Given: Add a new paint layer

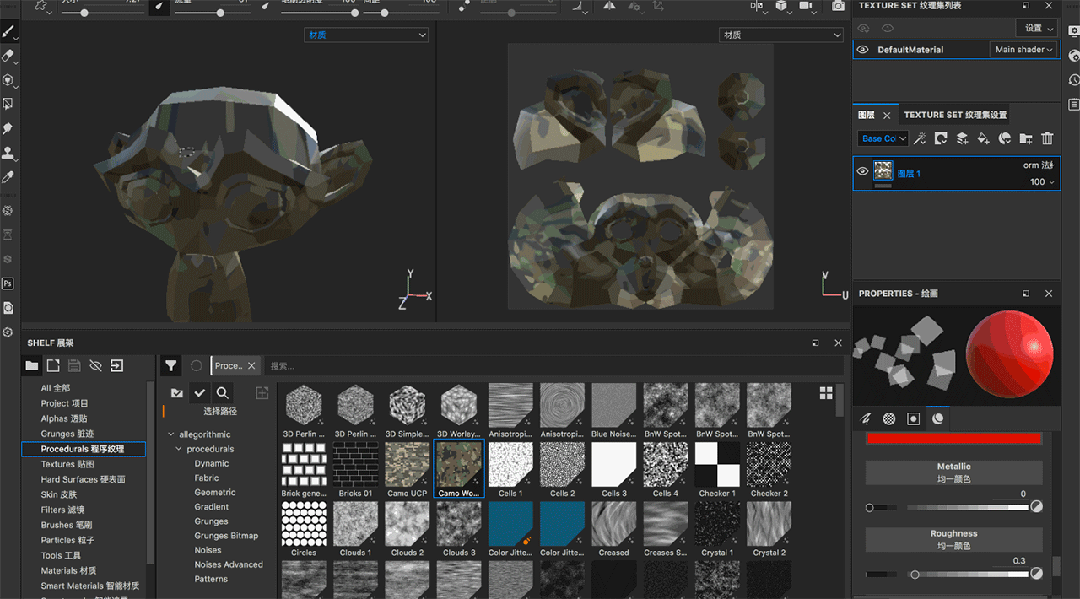Looking at the screenshot, I should (962, 138).
